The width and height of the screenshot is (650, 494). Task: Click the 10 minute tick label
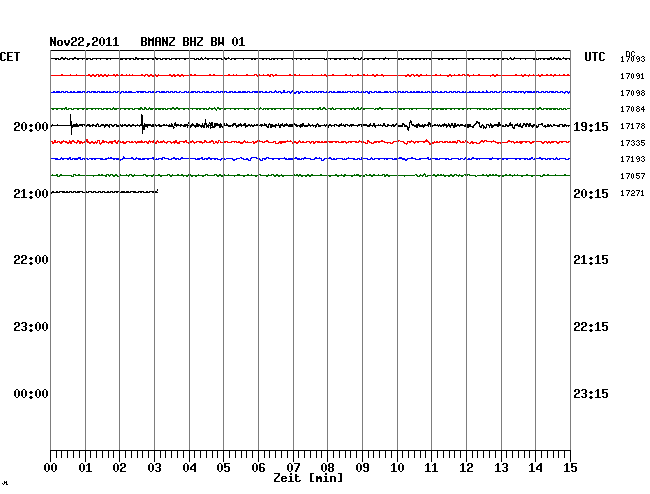tap(397, 468)
